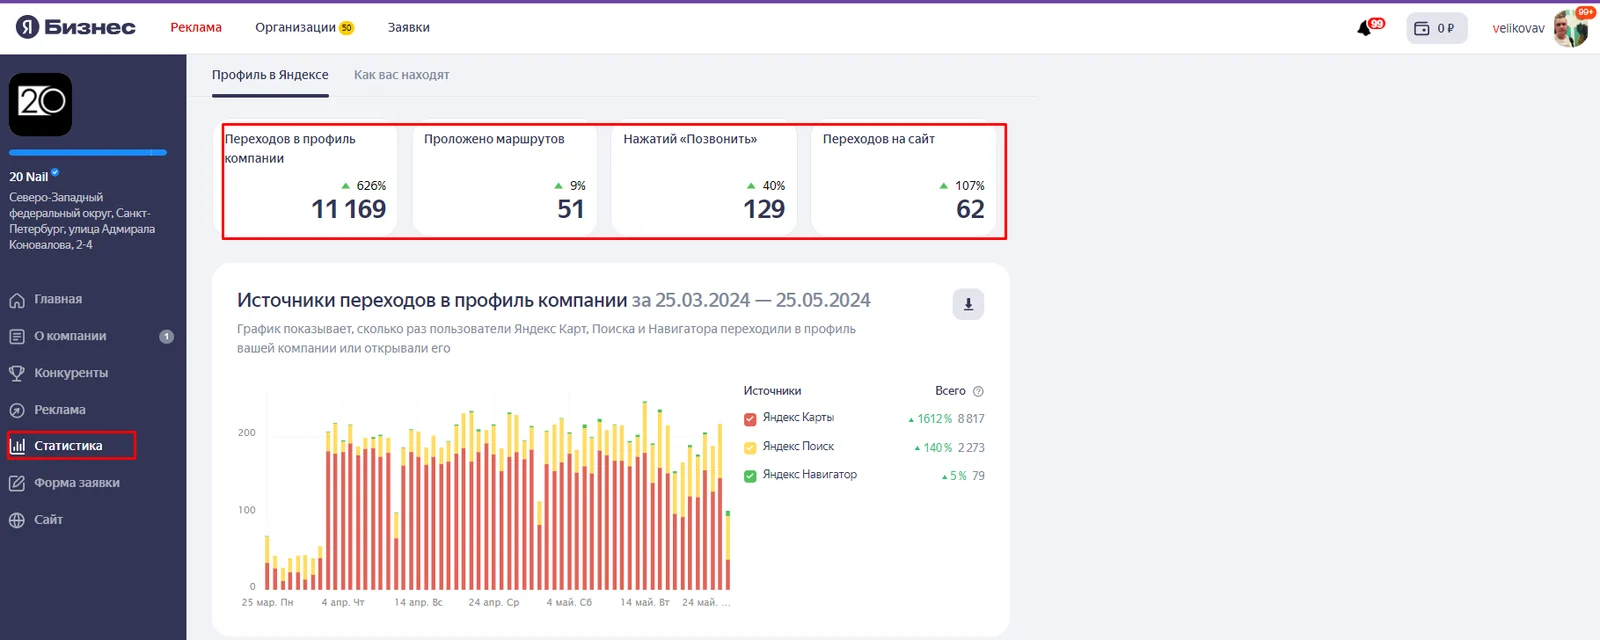This screenshot has width=1600, height=640.
Task: Click the date range 25.03.2024 — 25.05.2024
Action: point(763,300)
